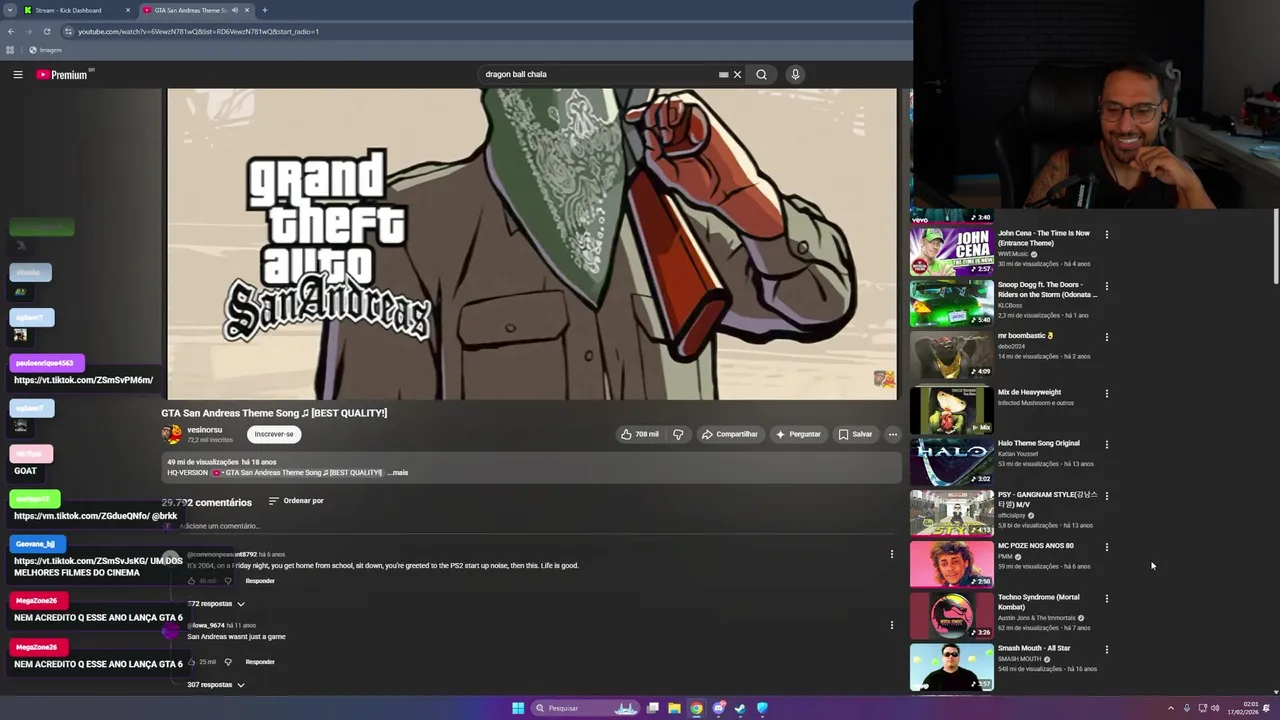Image resolution: width=1280 pixels, height=720 pixels.
Task: Open Mix de Heavyweight playlist
Action: pos(951,409)
